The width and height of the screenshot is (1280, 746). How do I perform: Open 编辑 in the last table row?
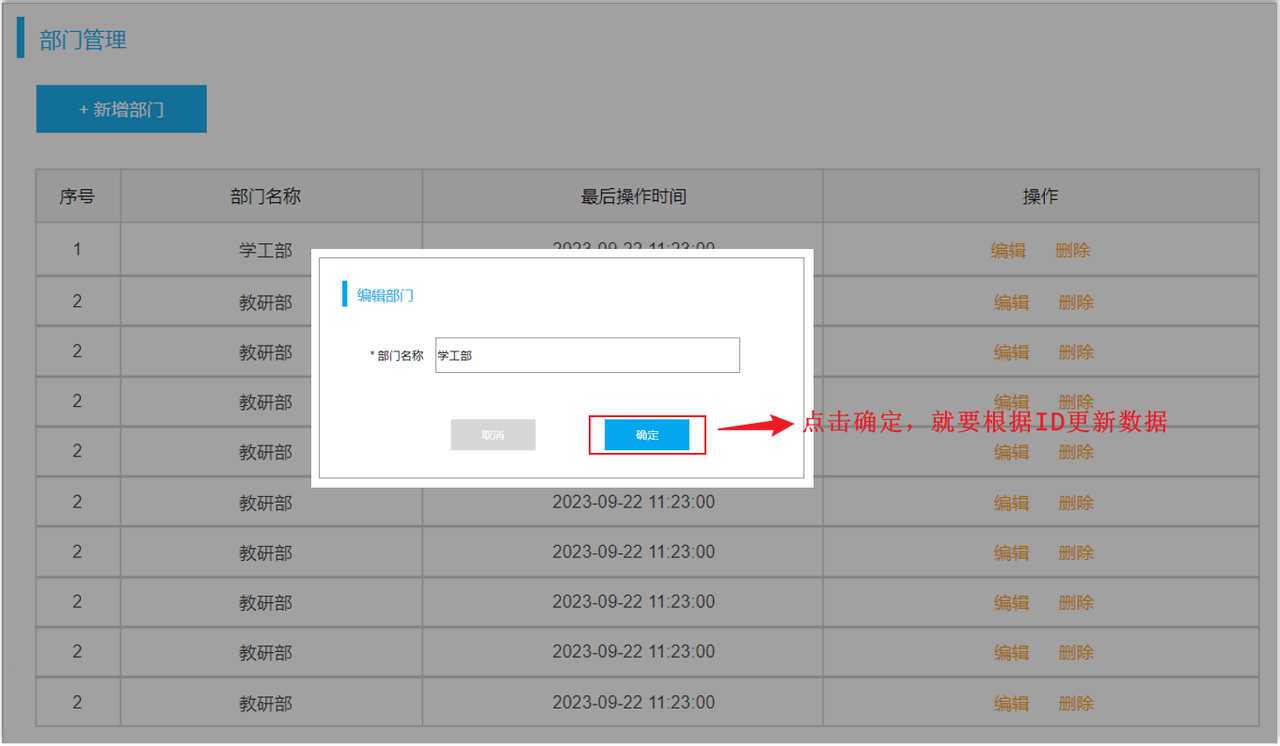[x=1011, y=703]
